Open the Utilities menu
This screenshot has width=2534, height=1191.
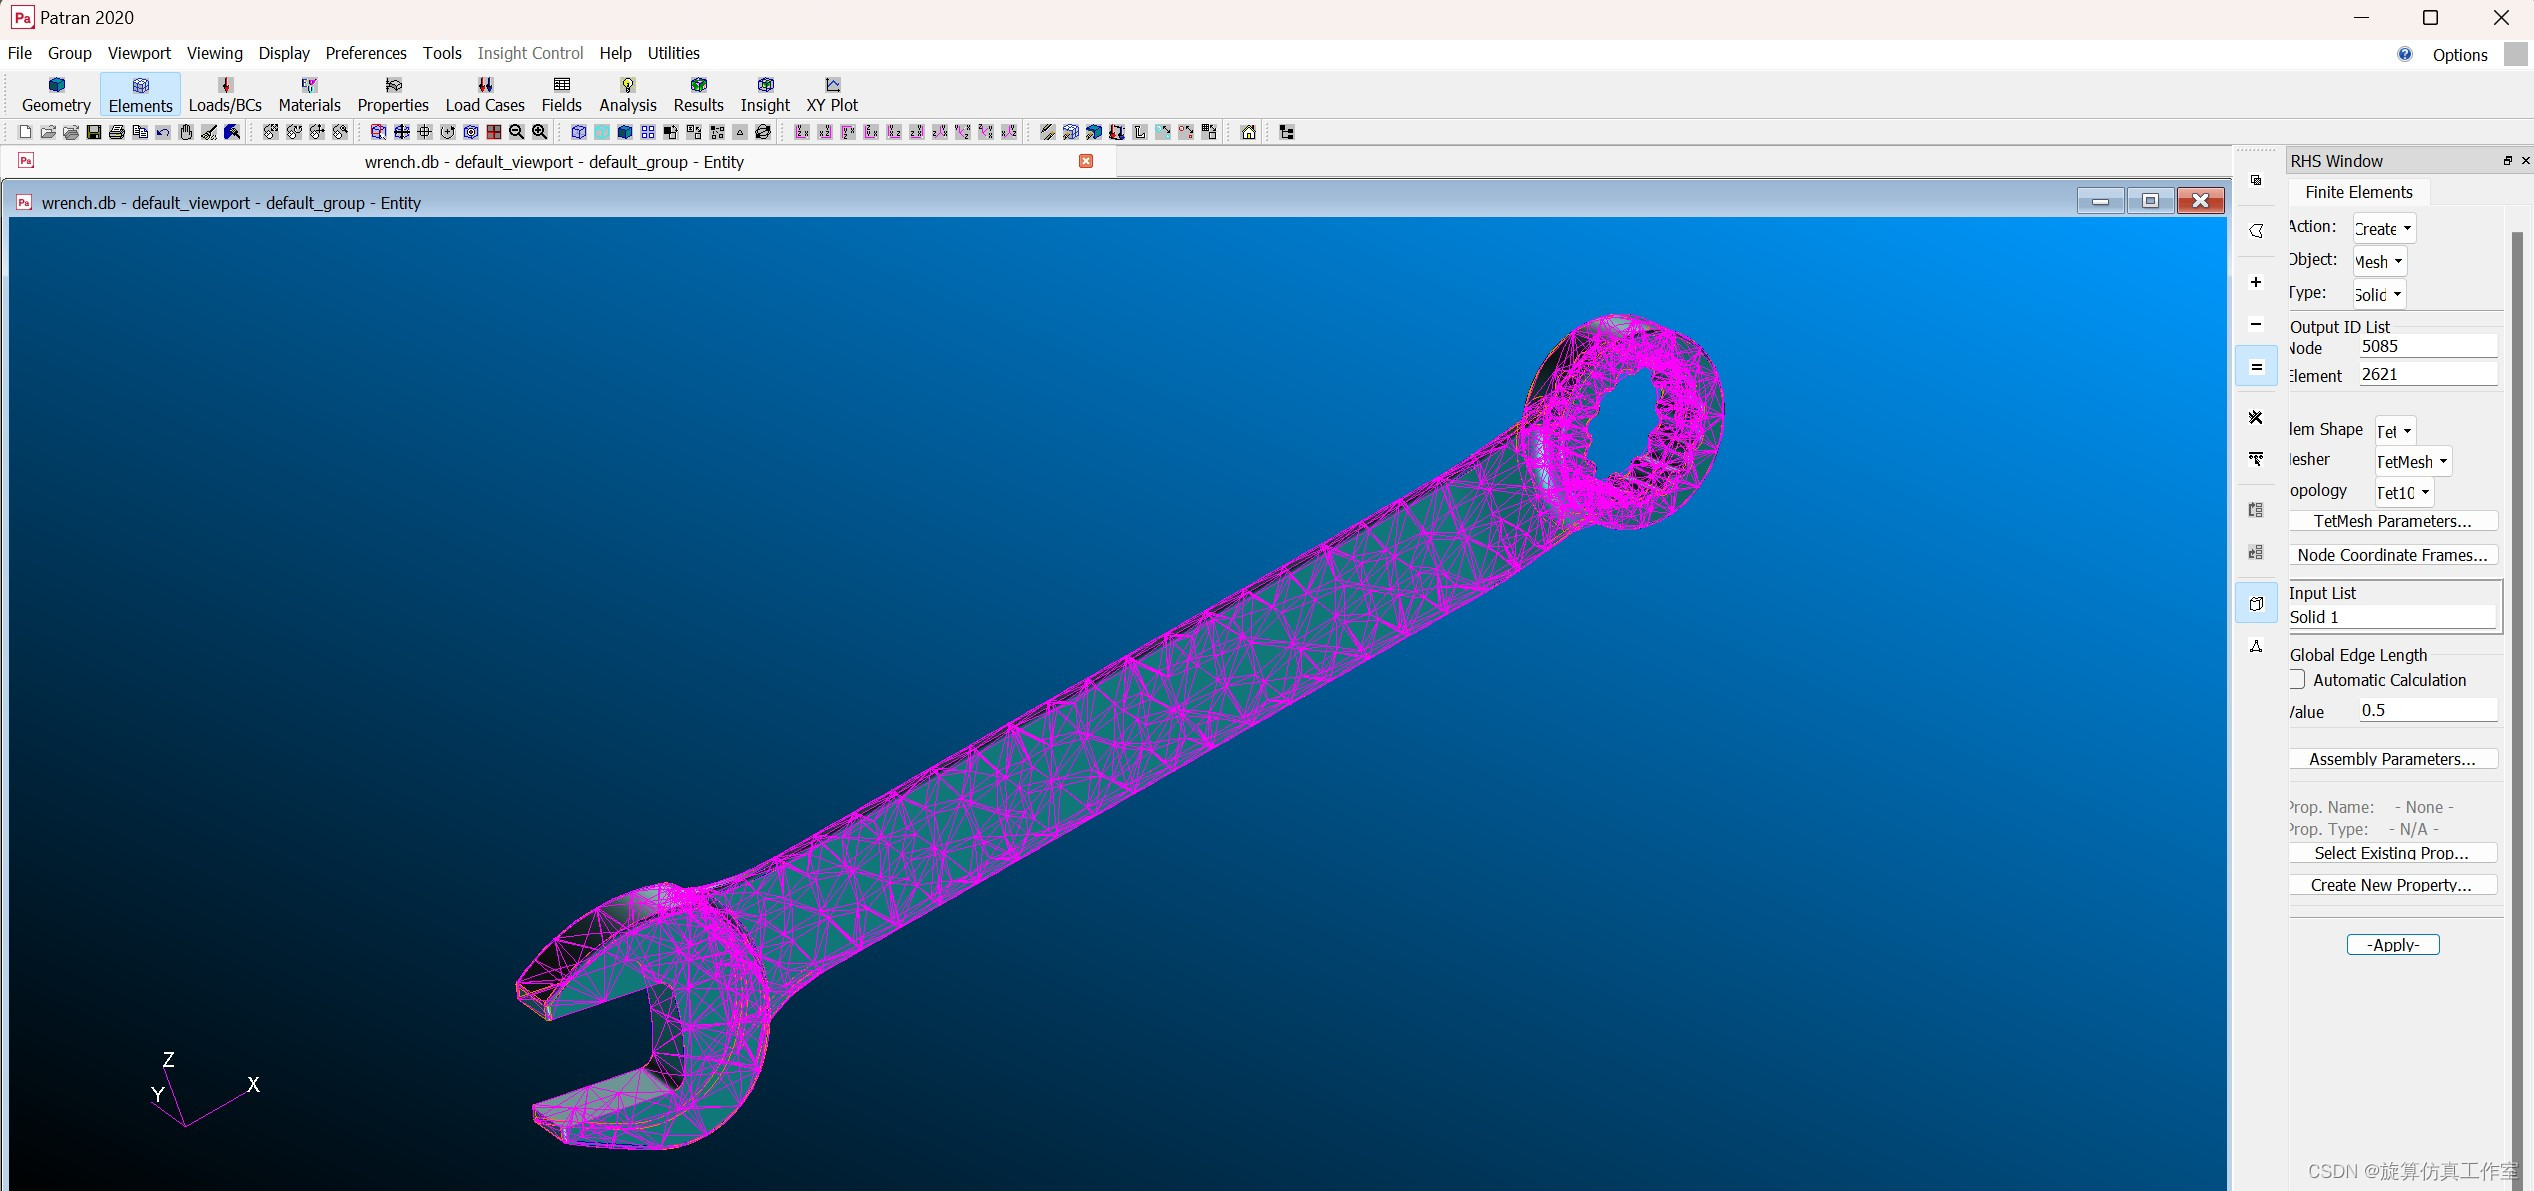coord(673,53)
